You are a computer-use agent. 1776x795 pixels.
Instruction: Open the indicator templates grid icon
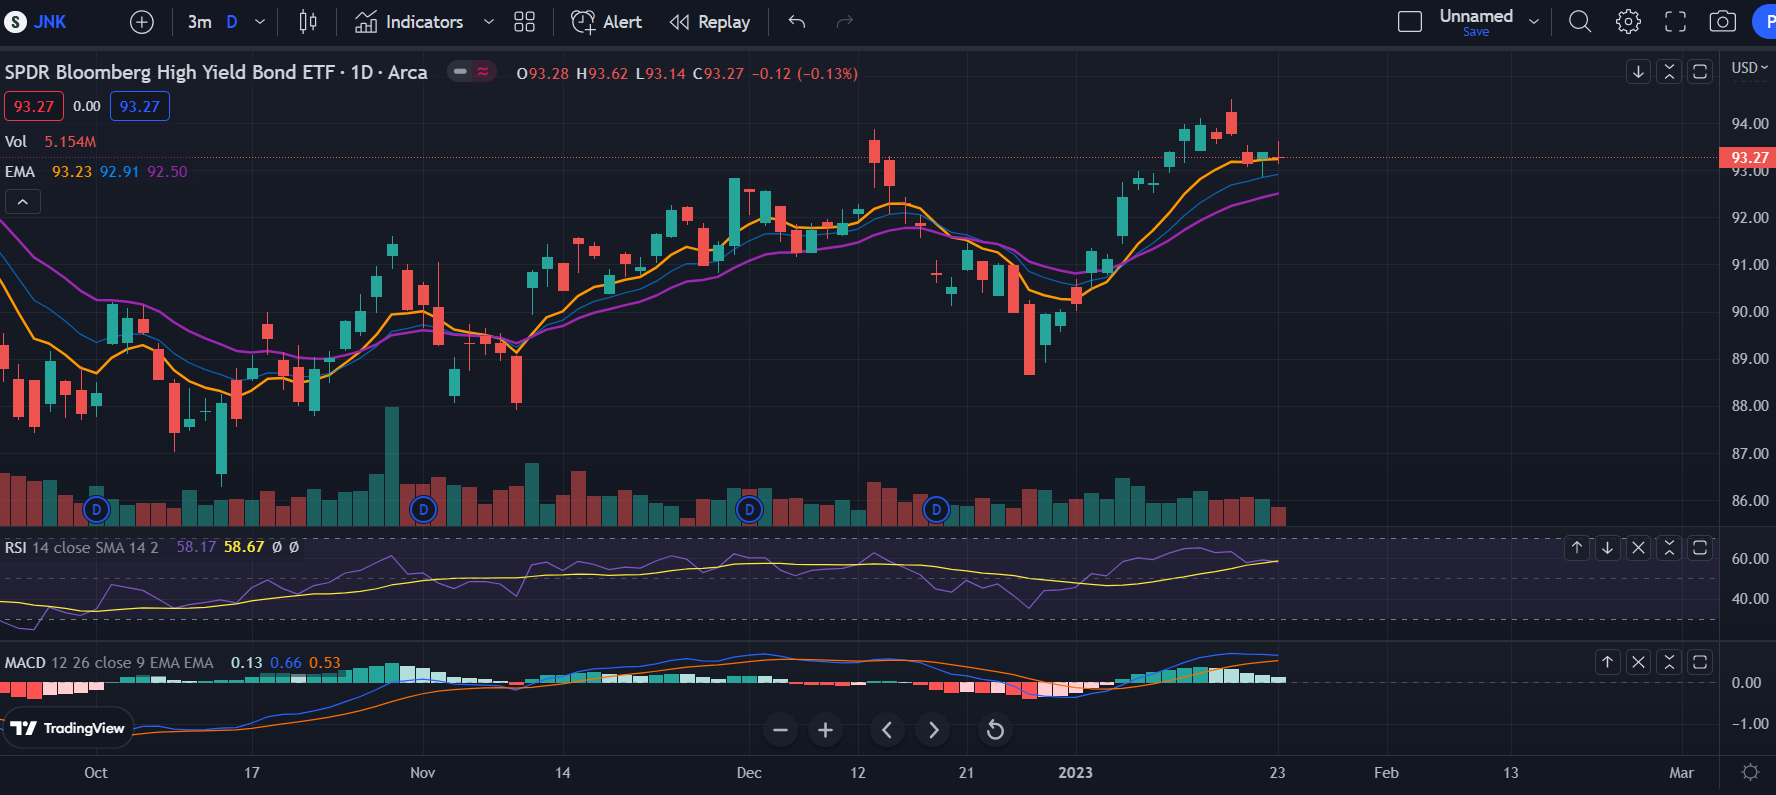point(524,22)
